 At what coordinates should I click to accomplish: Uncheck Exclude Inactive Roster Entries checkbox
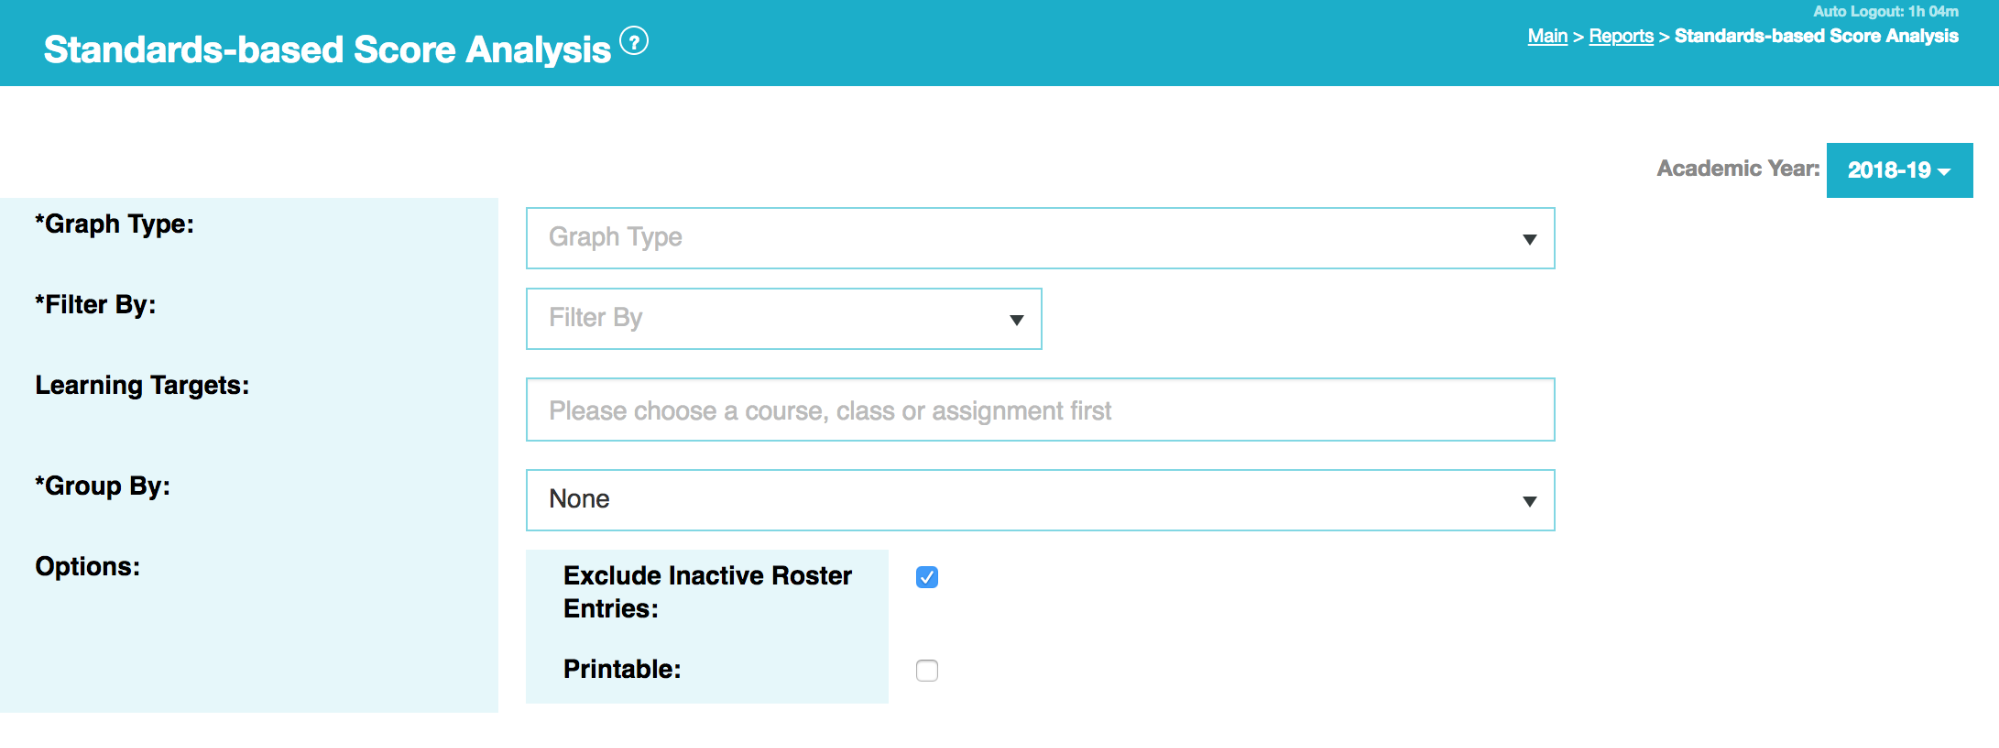tap(927, 577)
